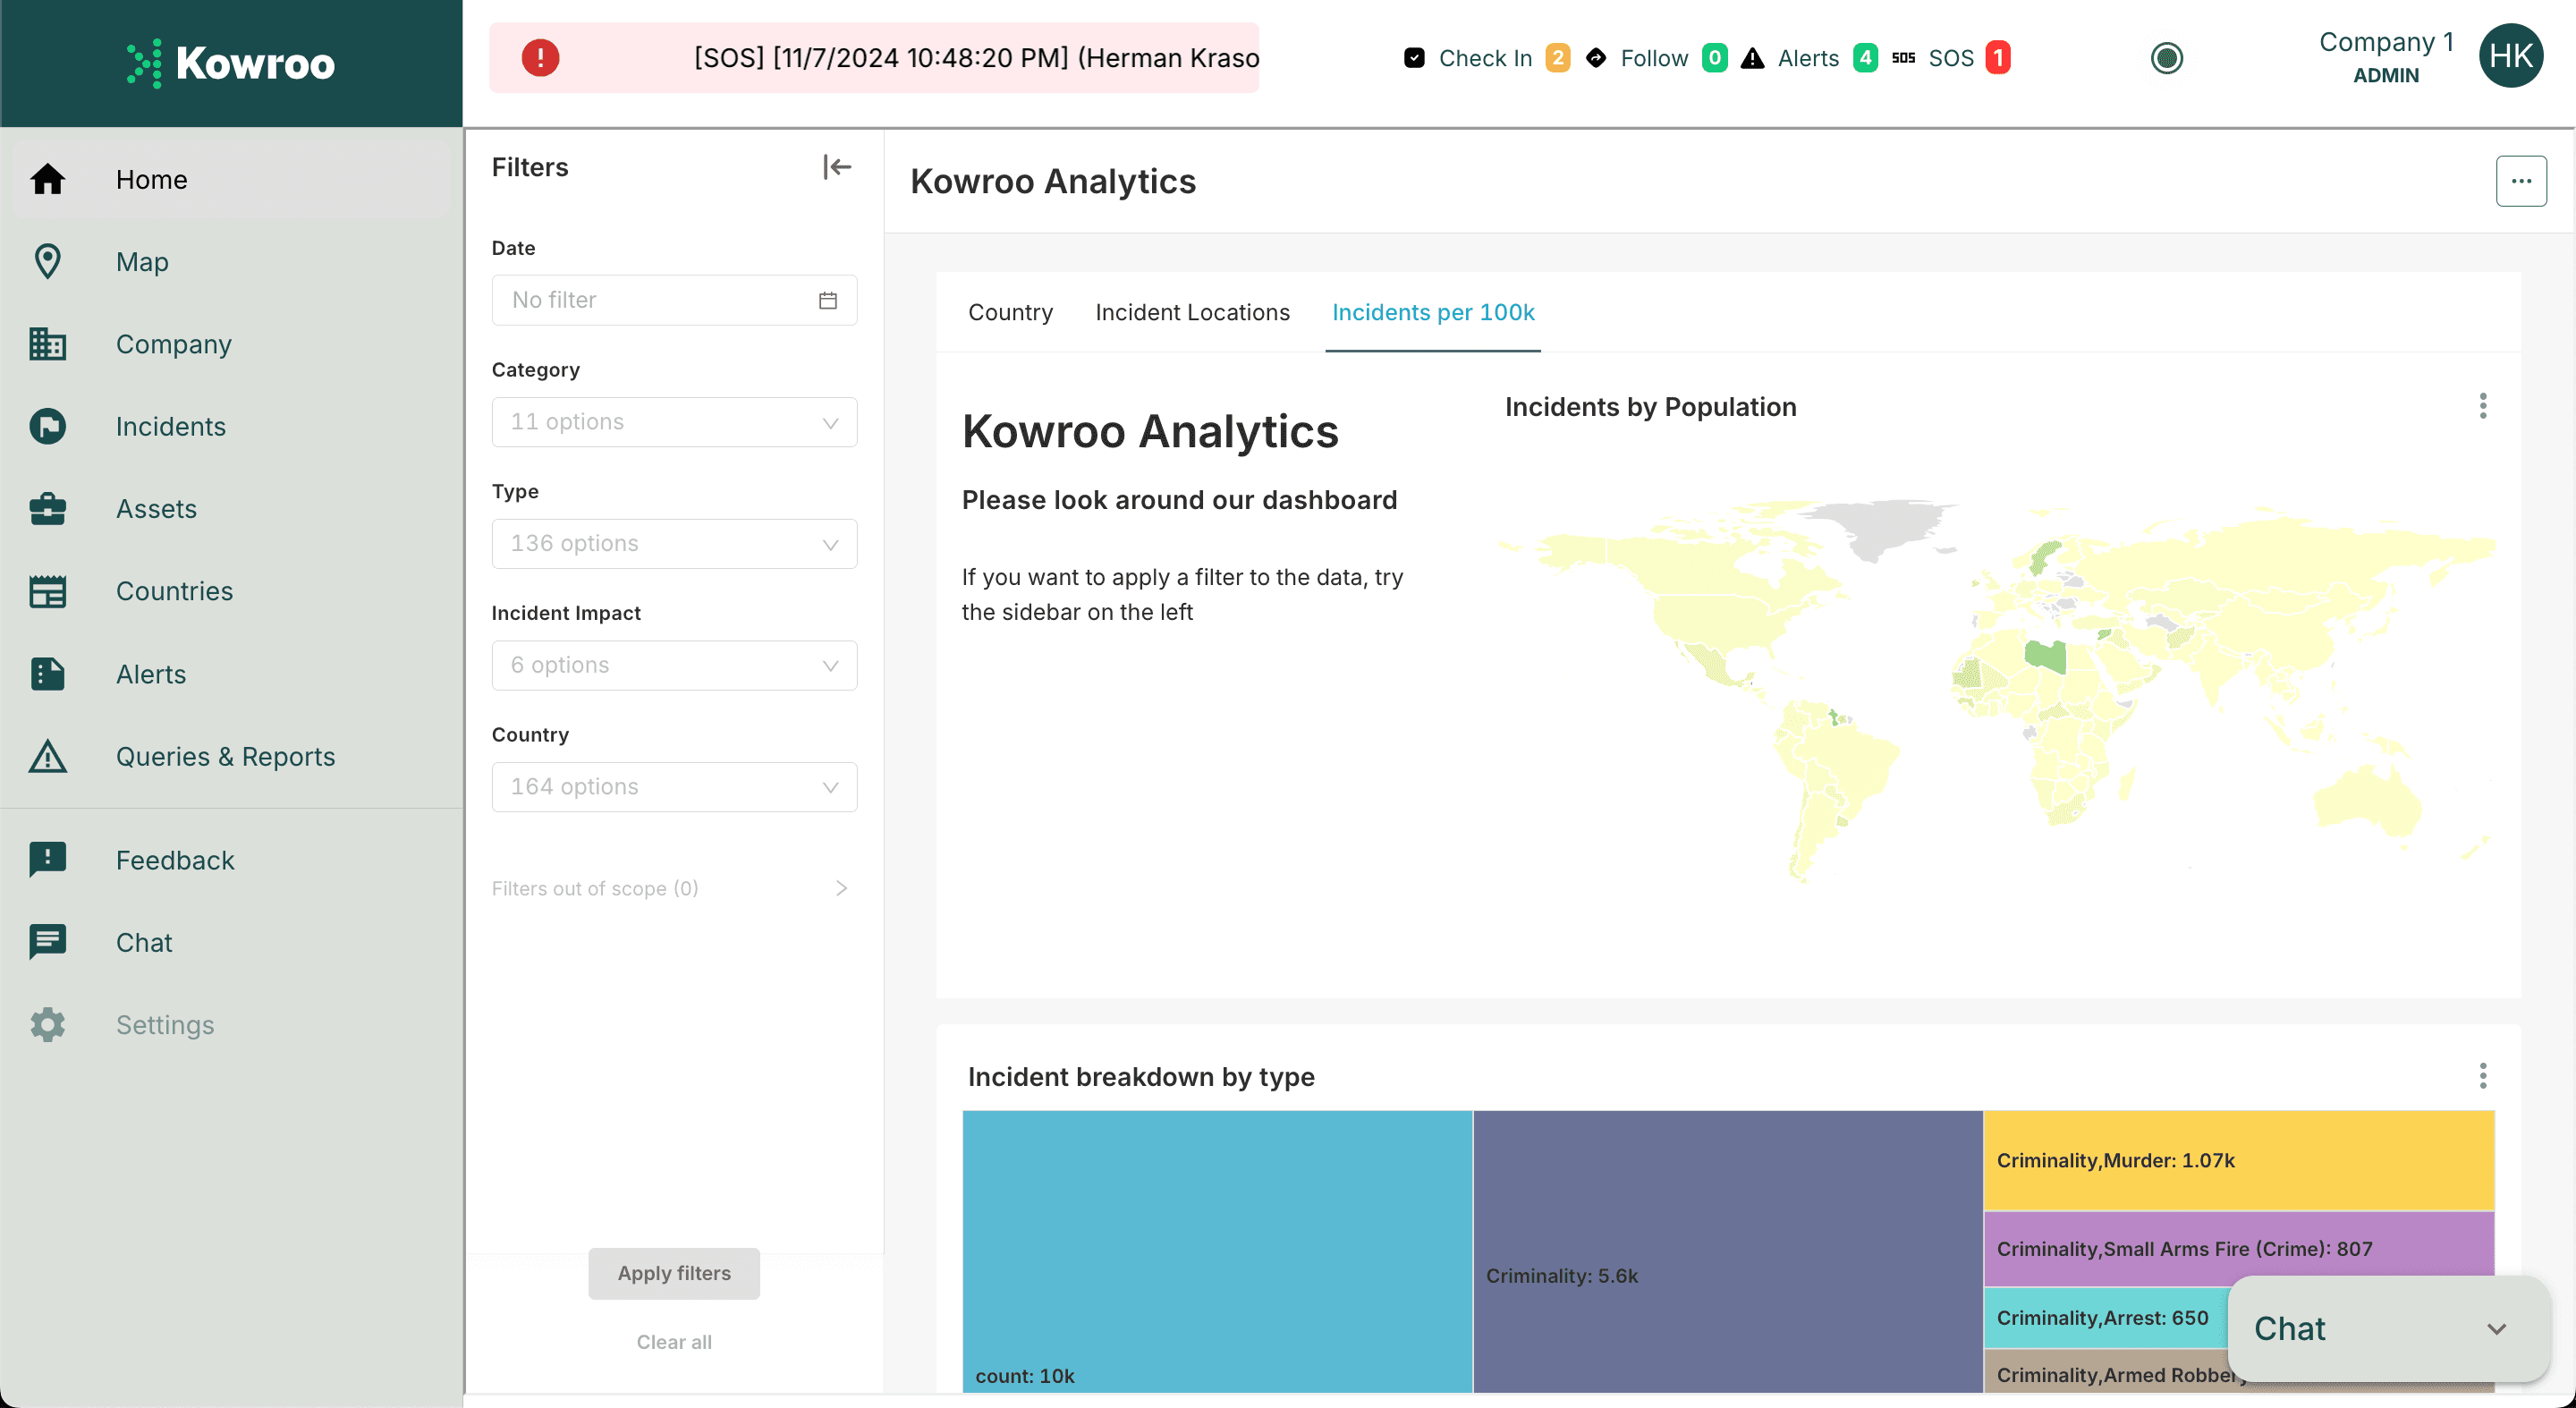Screen dimensions: 2576x1408
Task: Toggle the green status indicator circle
Action: 2166,58
